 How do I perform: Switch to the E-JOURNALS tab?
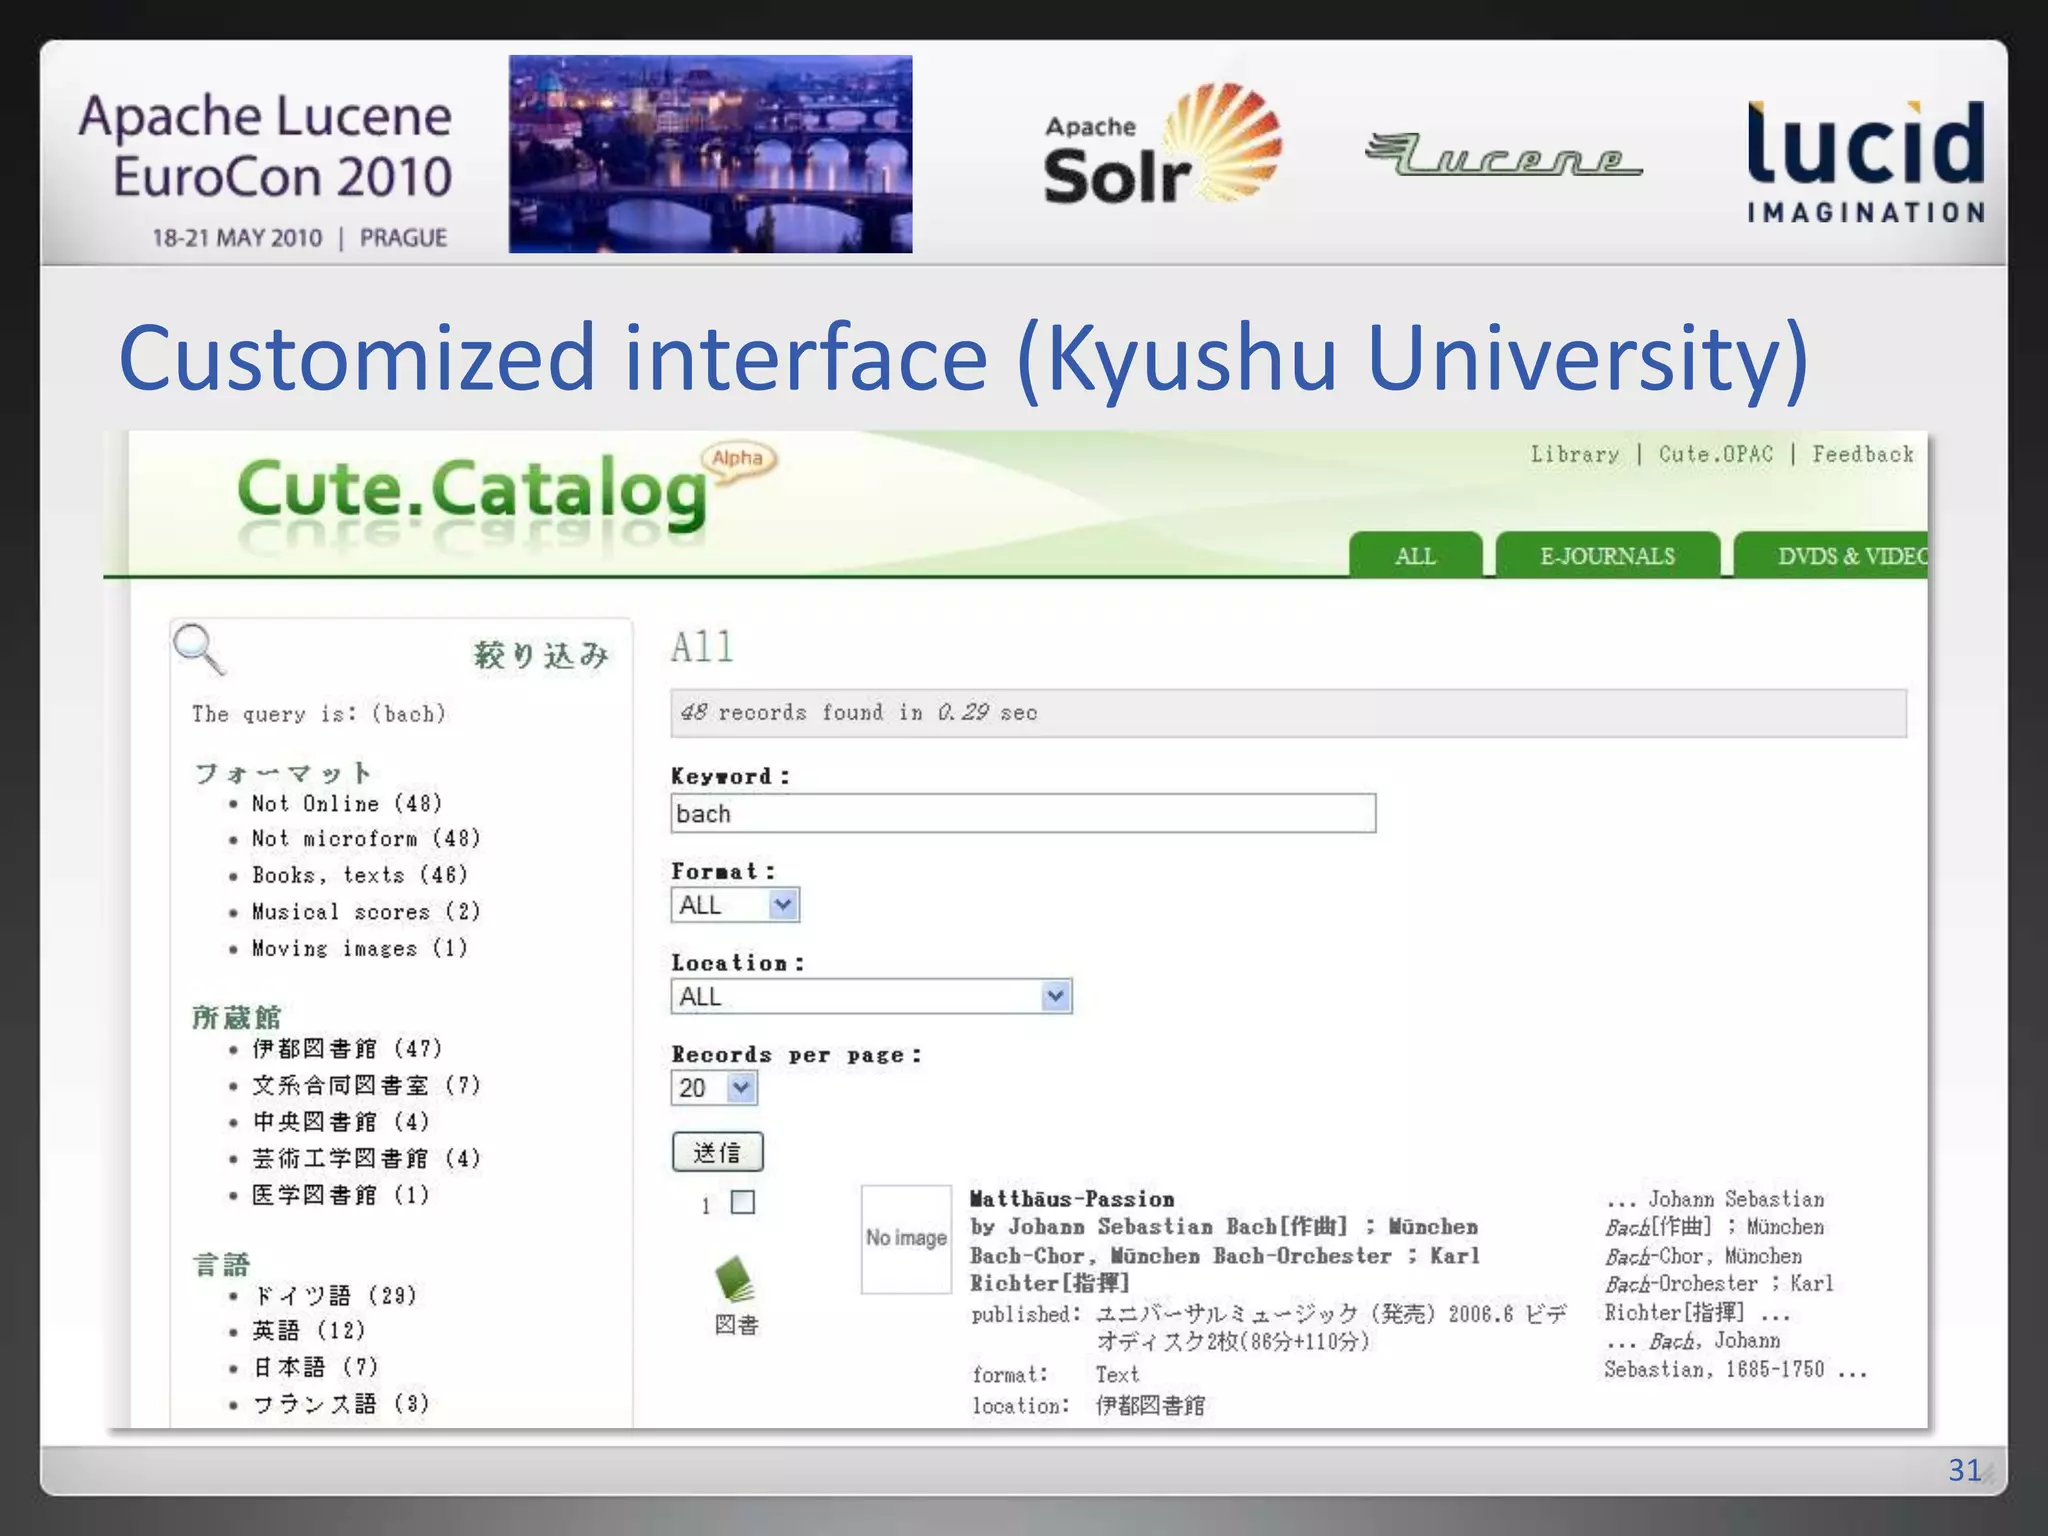[1607, 555]
